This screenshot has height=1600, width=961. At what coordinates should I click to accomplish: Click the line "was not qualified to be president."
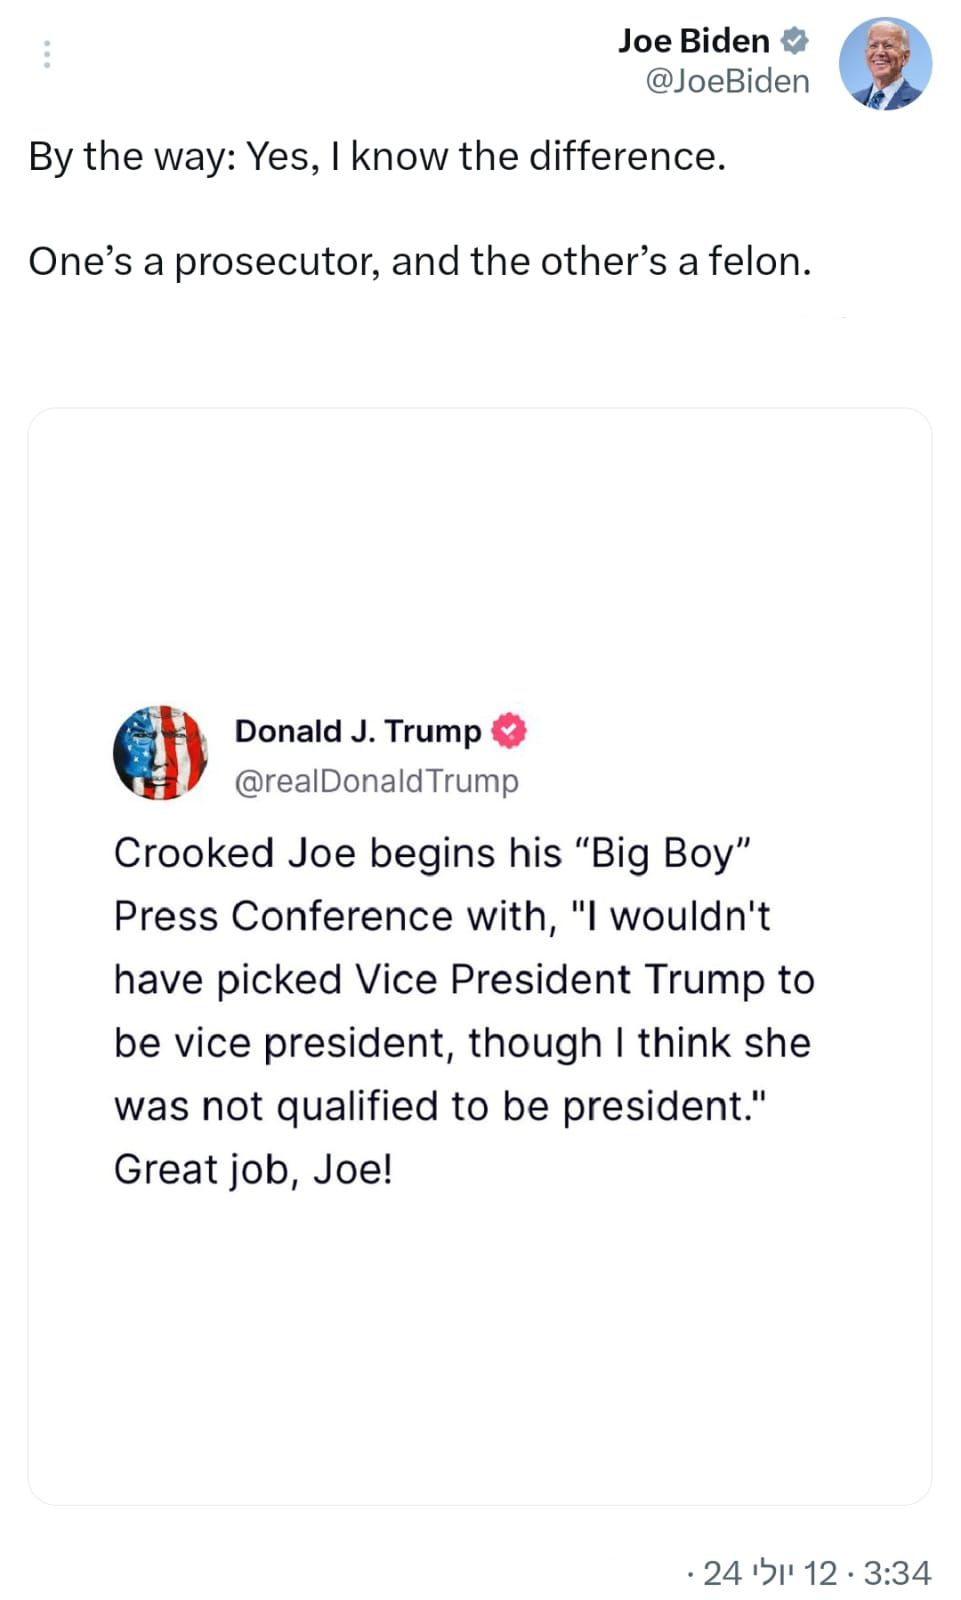440,1107
